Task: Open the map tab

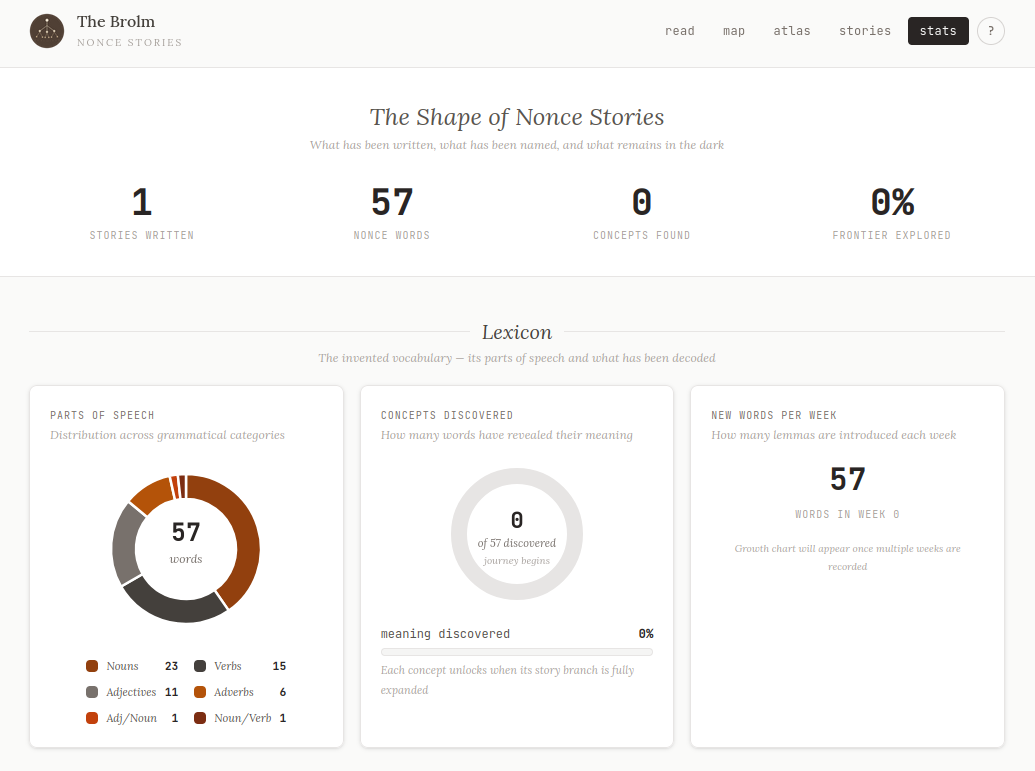Action: 734,31
